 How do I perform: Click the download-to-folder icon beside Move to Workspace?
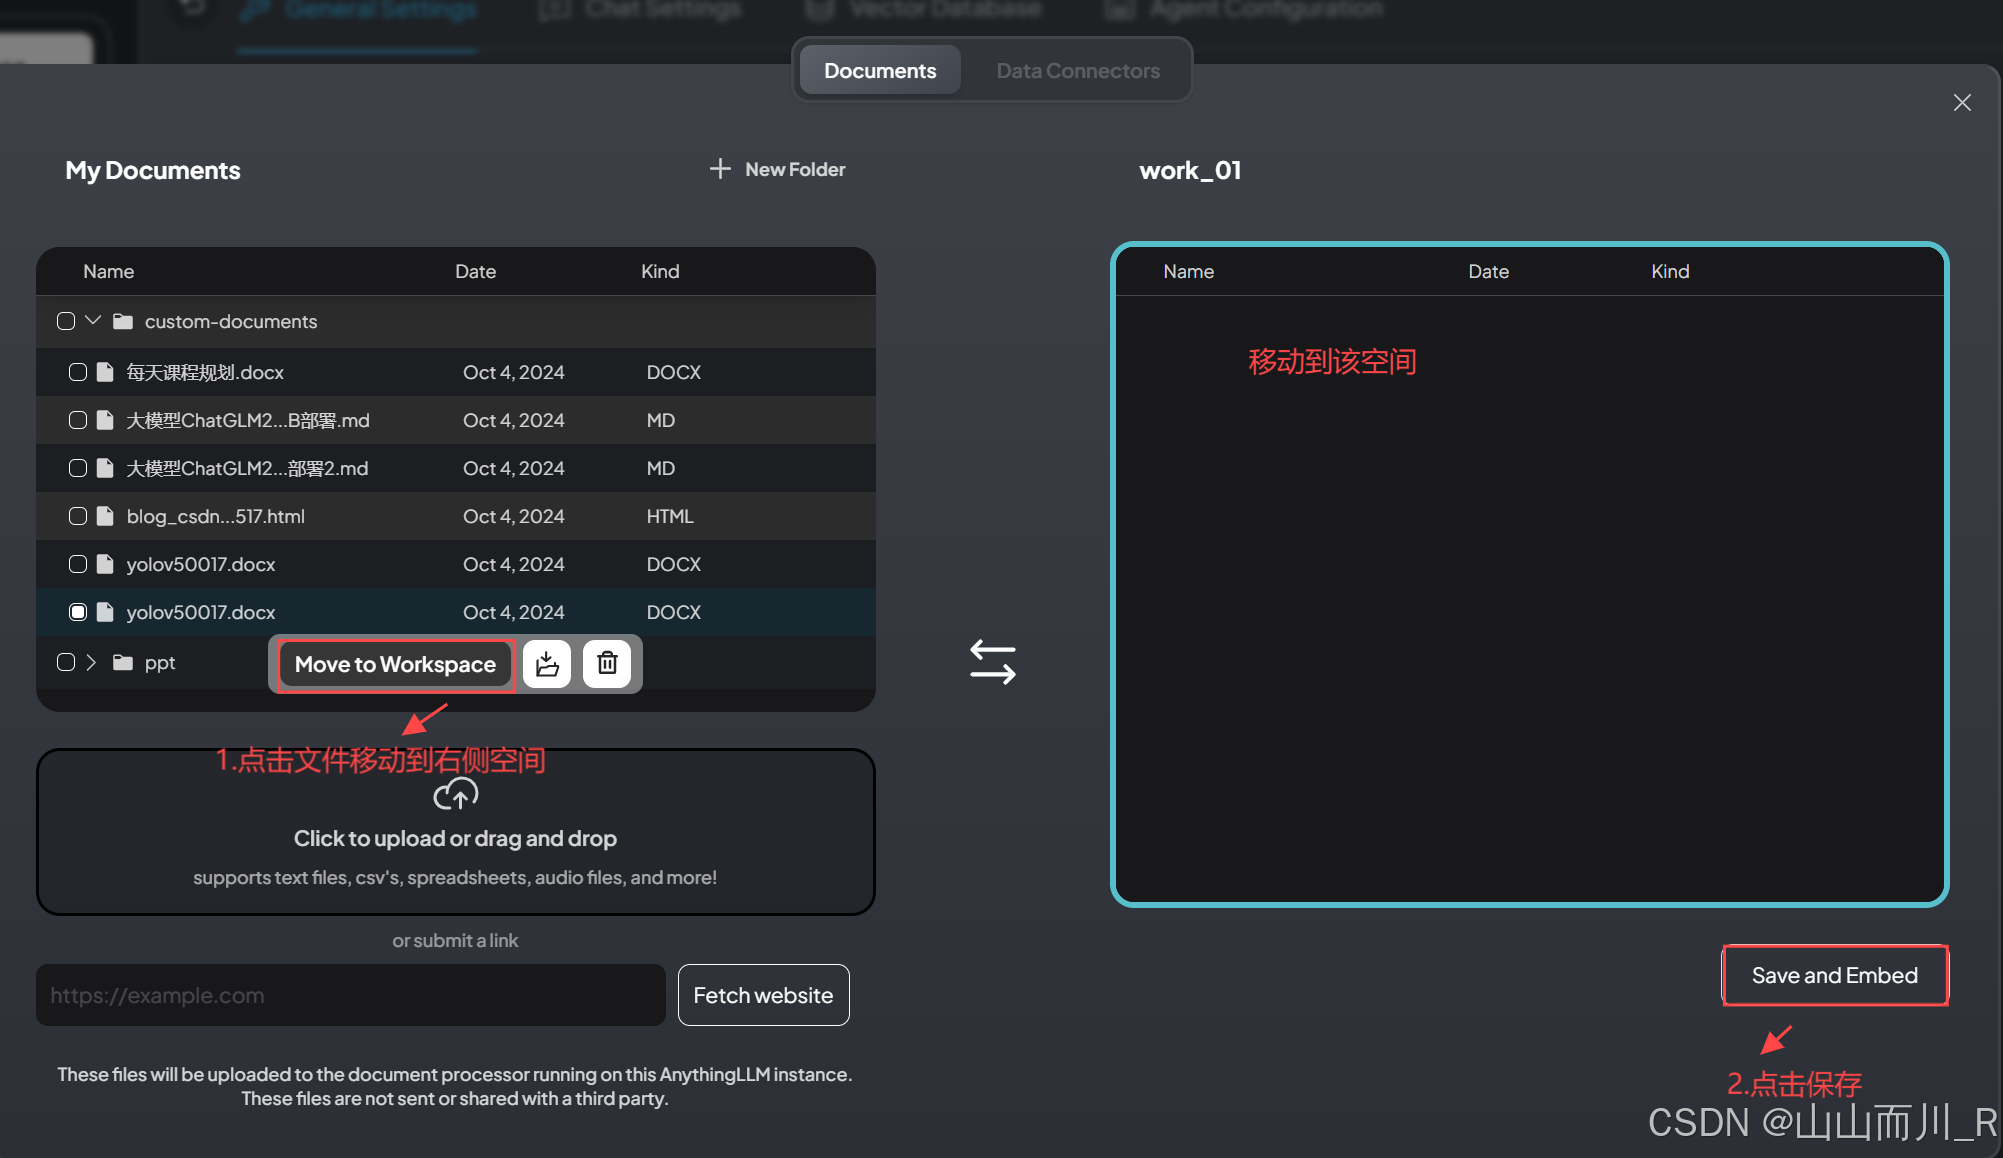547,664
